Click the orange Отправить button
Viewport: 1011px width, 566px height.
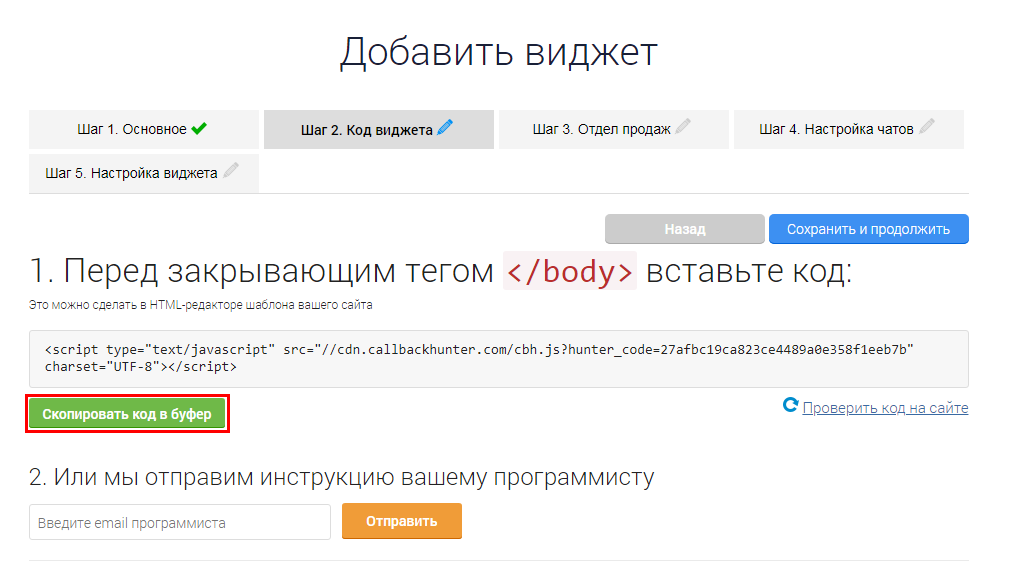402,521
